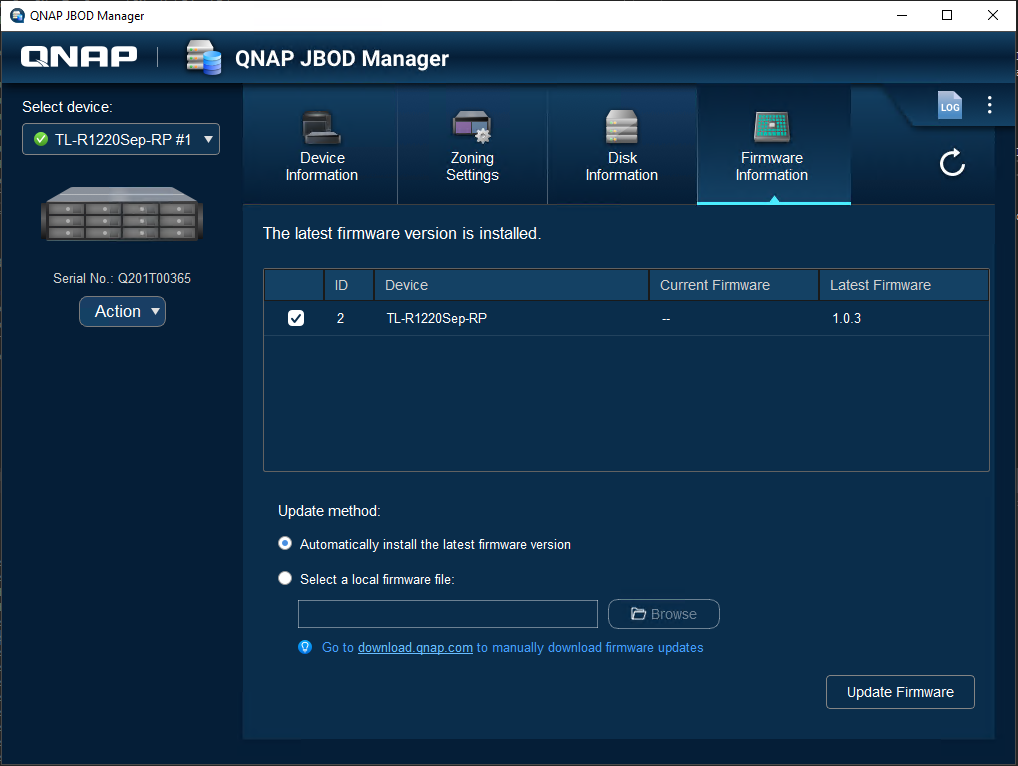Click the QNAP logo in header
1018x766 pixels.
tap(79, 57)
